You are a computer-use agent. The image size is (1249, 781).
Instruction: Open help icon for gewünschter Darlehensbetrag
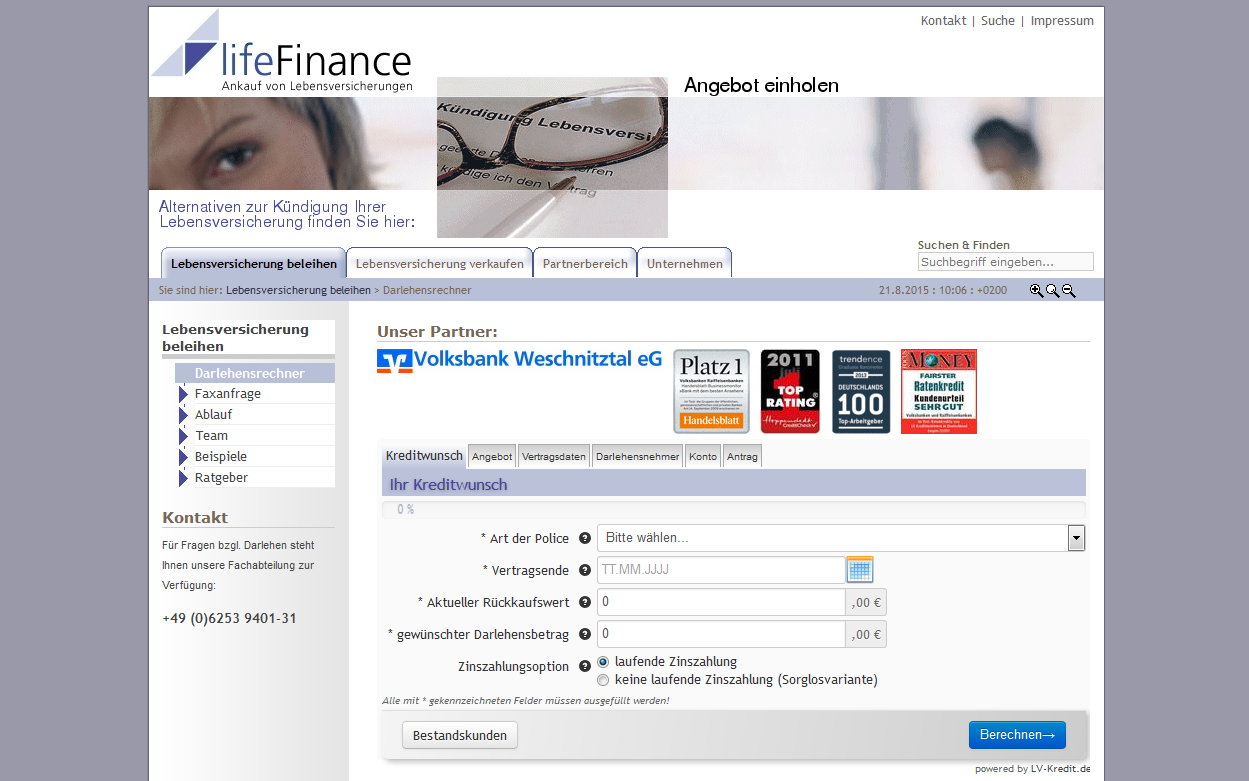click(585, 634)
